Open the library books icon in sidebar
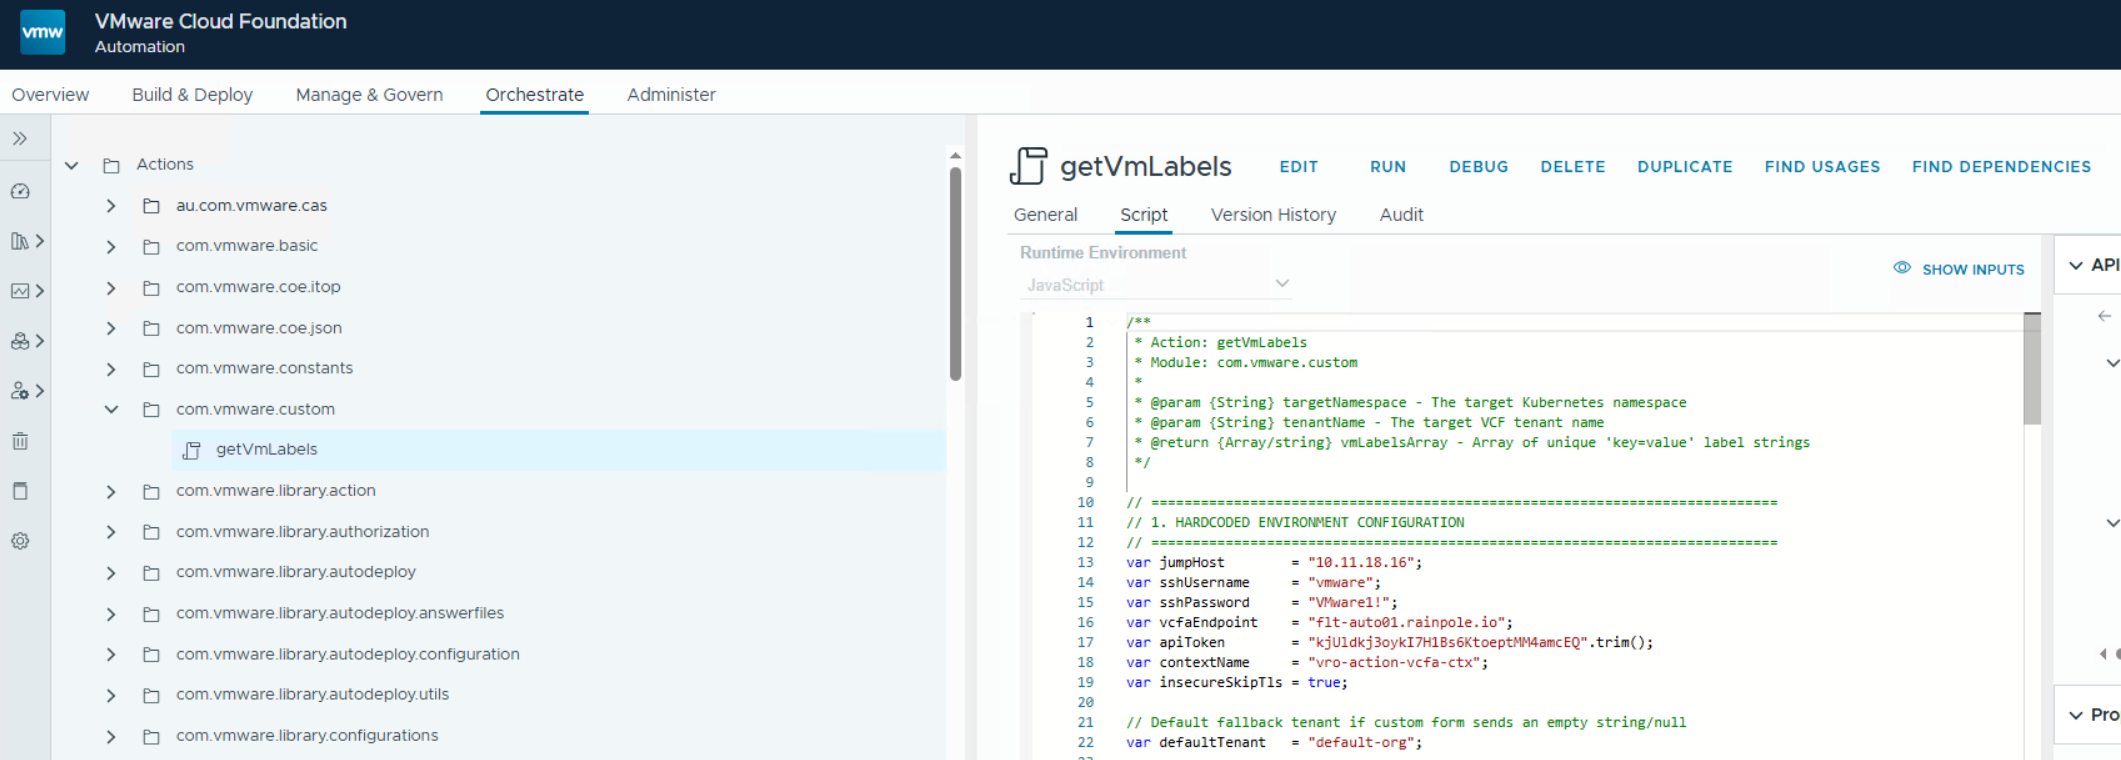 20,241
